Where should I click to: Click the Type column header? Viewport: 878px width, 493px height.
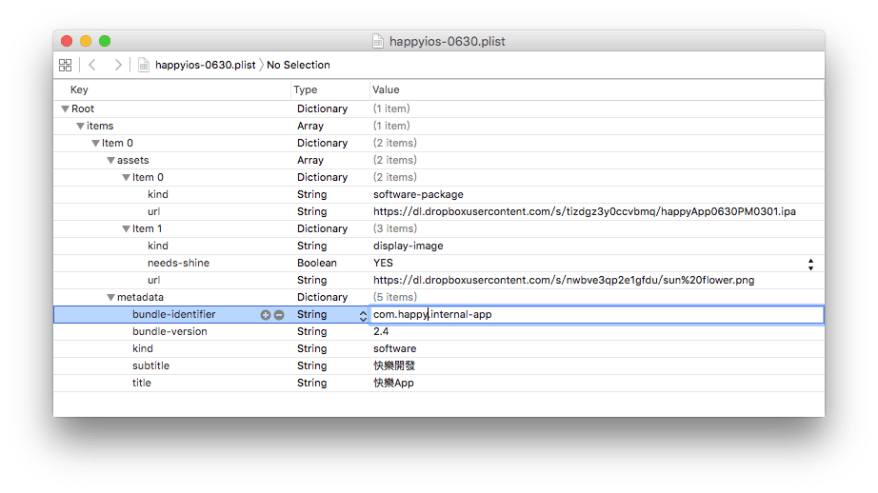[x=305, y=90]
